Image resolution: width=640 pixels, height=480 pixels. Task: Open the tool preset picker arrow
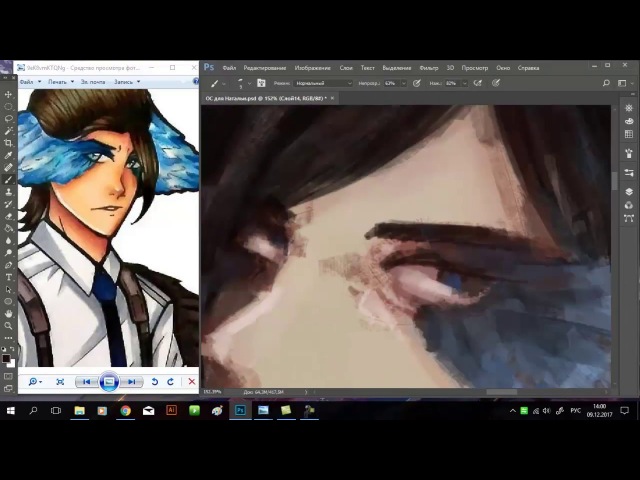point(224,84)
